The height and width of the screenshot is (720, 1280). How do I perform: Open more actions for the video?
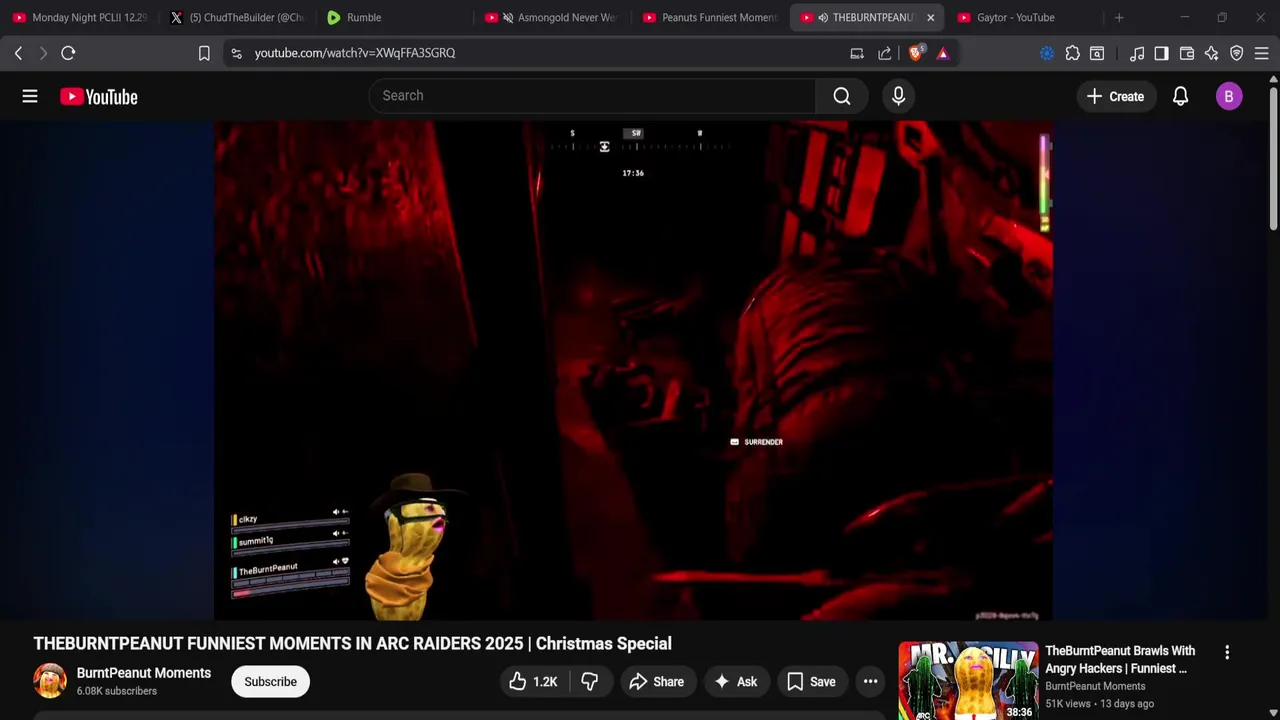[870, 682]
